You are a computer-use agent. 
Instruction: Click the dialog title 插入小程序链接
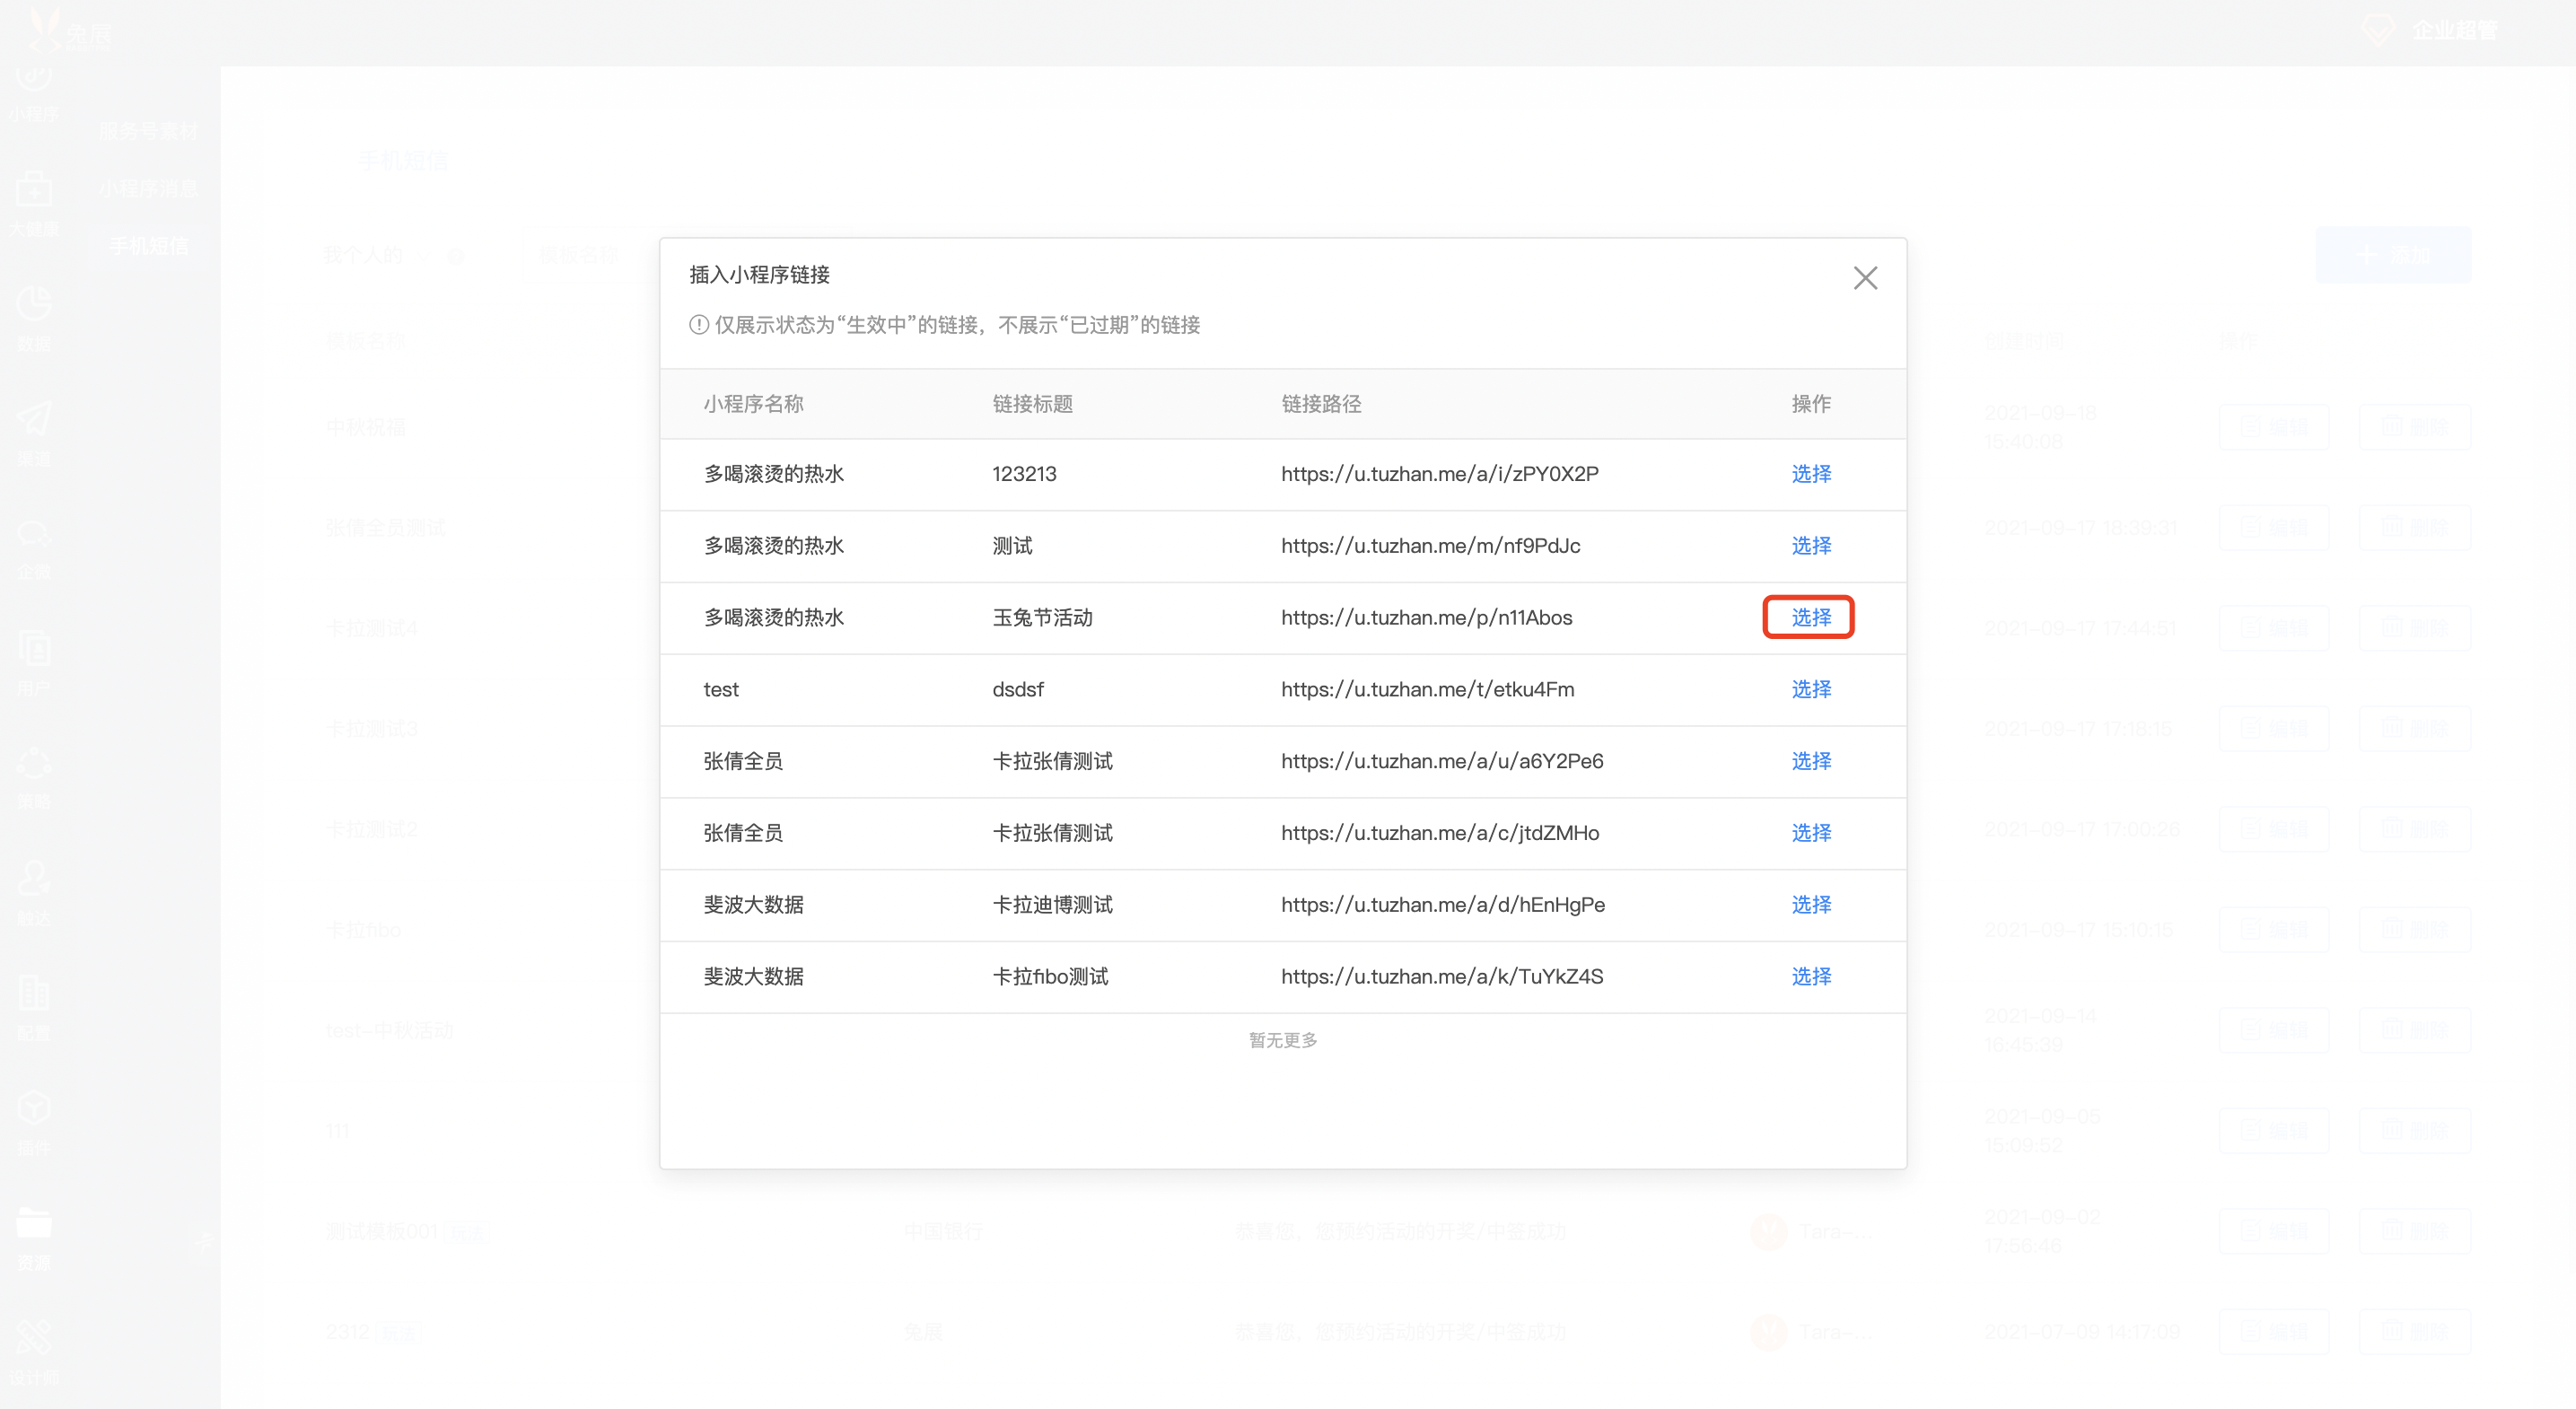759,275
